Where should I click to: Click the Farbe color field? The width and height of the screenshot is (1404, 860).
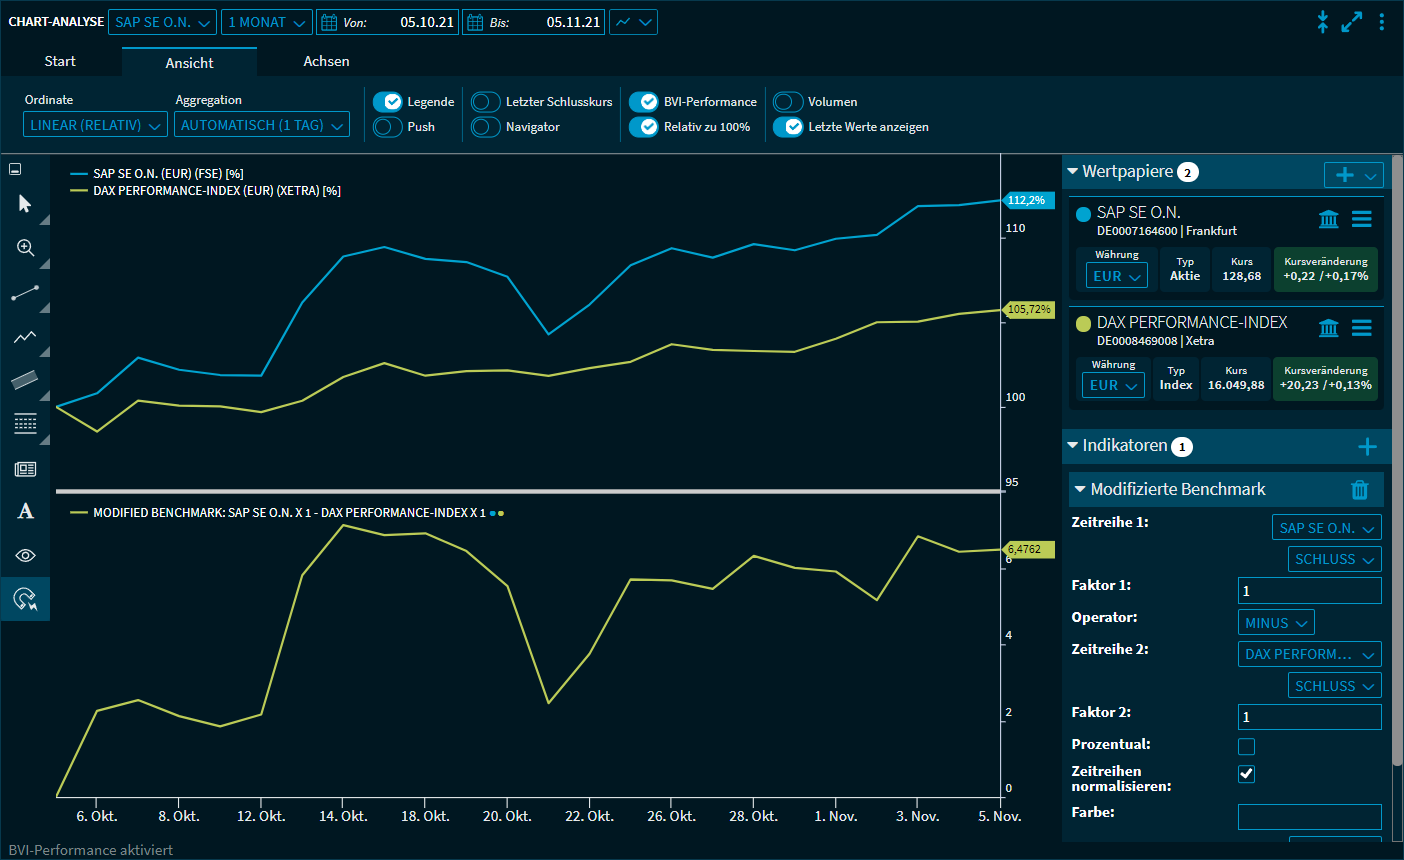point(1309,816)
